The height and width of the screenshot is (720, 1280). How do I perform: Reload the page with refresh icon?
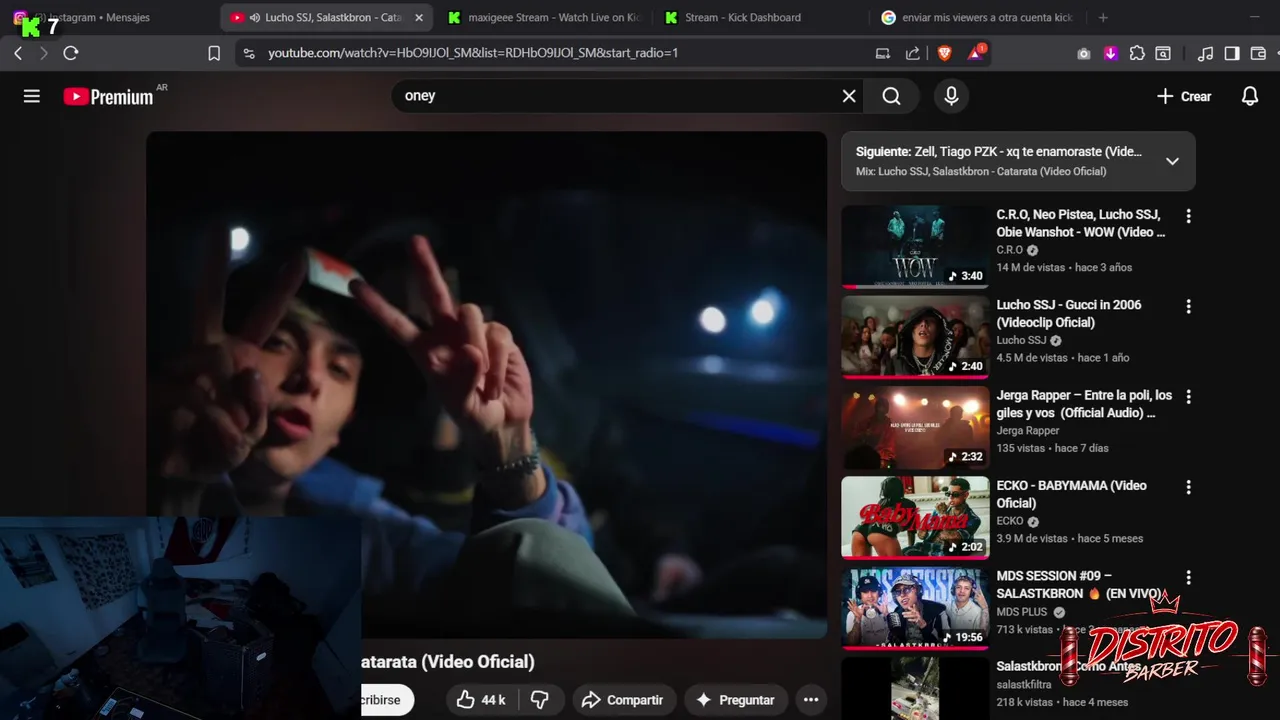pyautogui.click(x=70, y=53)
